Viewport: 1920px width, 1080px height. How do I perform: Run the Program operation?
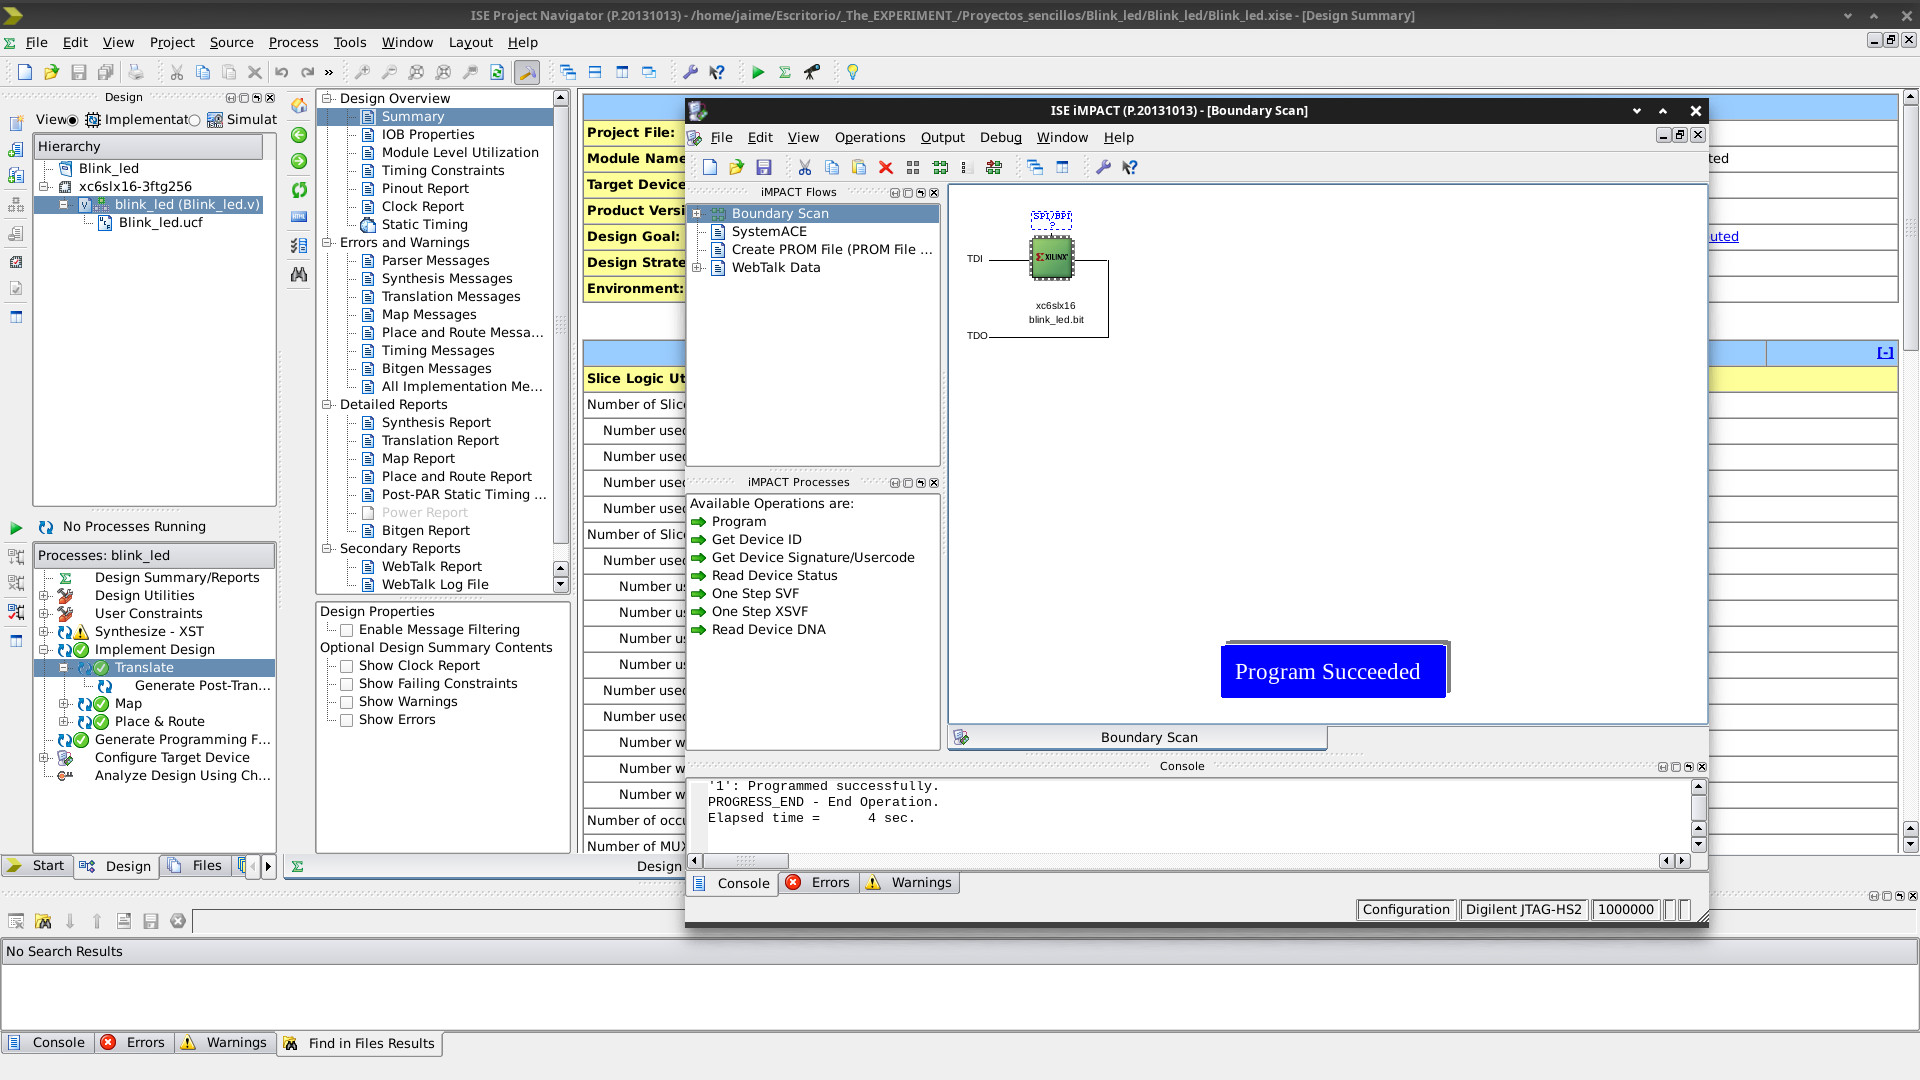(738, 522)
